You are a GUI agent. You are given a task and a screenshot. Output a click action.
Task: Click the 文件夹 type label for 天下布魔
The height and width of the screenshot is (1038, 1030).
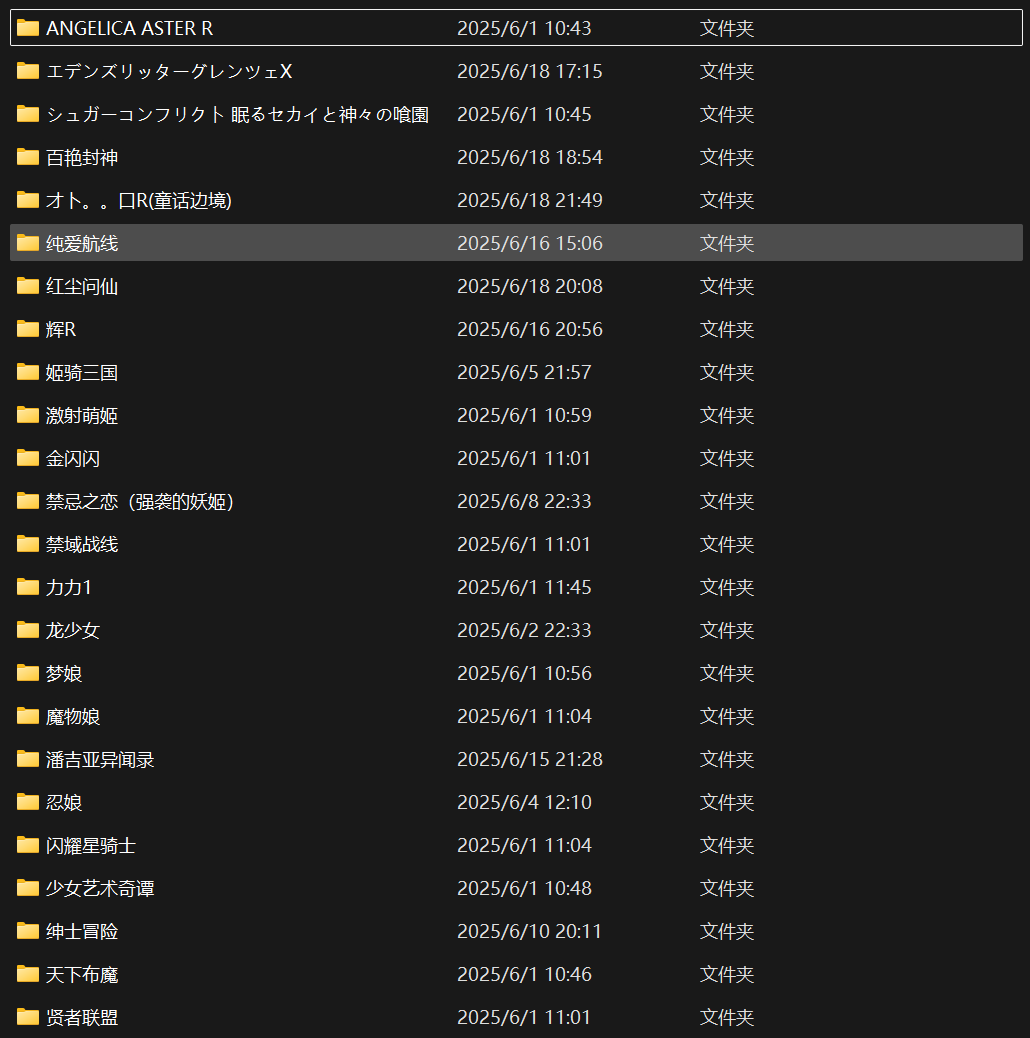(x=726, y=974)
